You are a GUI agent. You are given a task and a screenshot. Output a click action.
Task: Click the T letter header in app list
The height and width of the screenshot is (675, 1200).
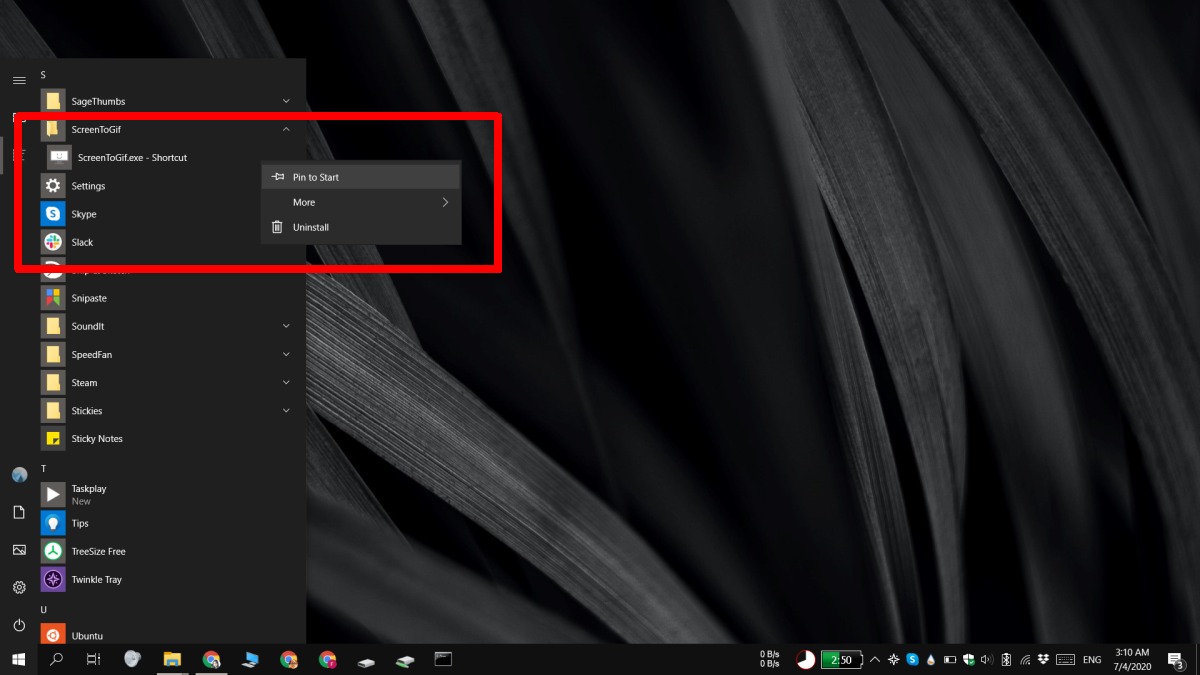[x=43, y=468]
